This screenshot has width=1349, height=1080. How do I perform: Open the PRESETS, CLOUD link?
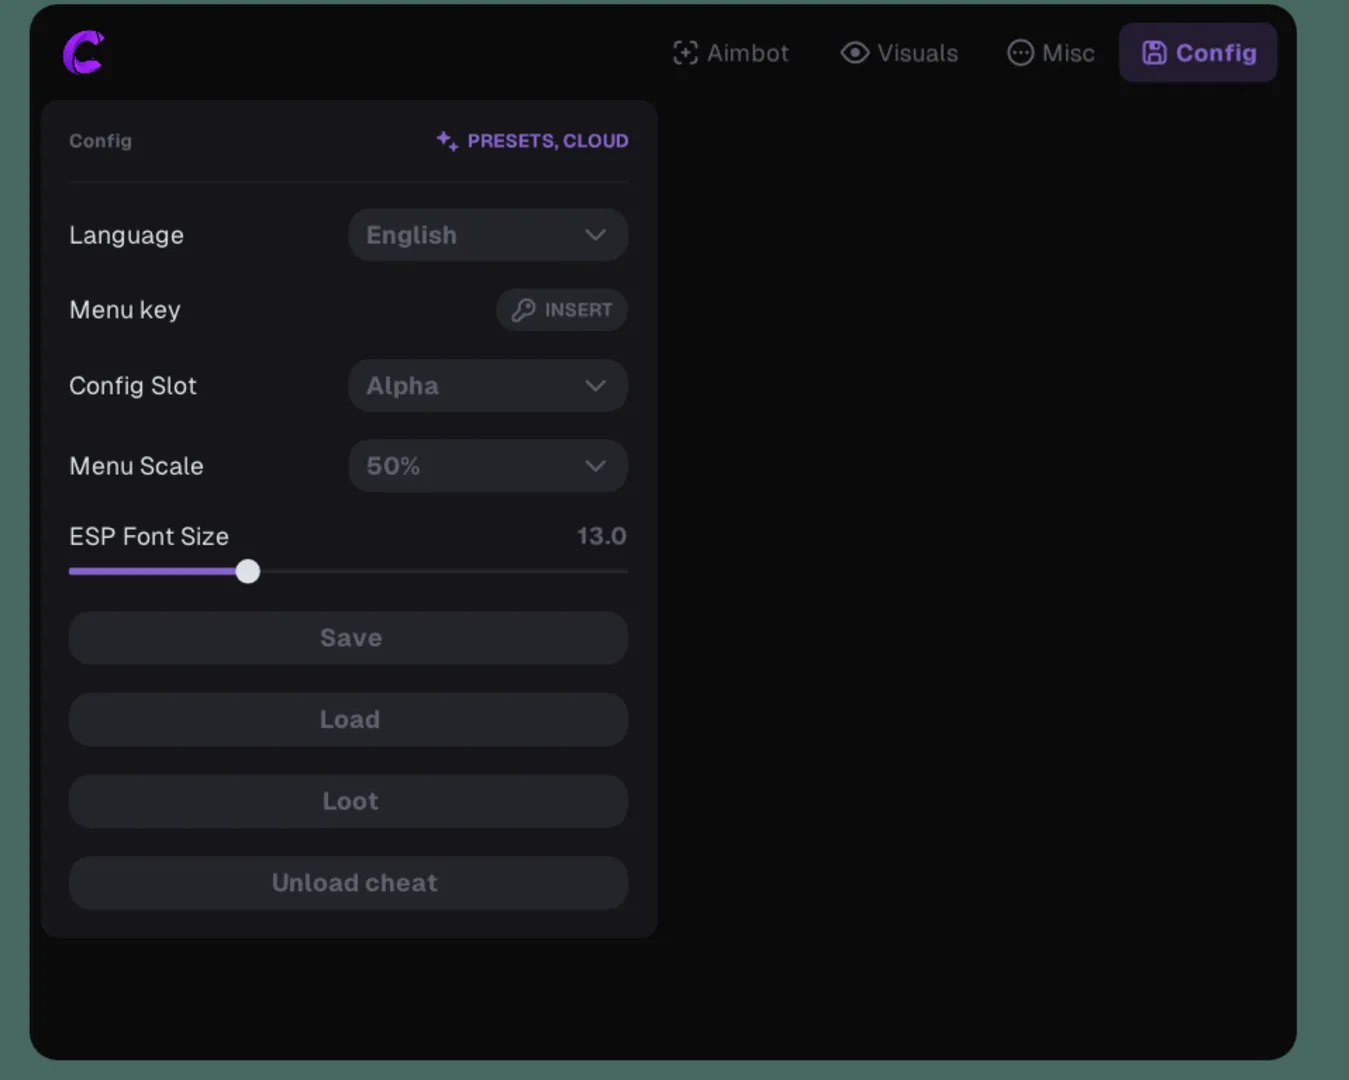[x=547, y=141]
